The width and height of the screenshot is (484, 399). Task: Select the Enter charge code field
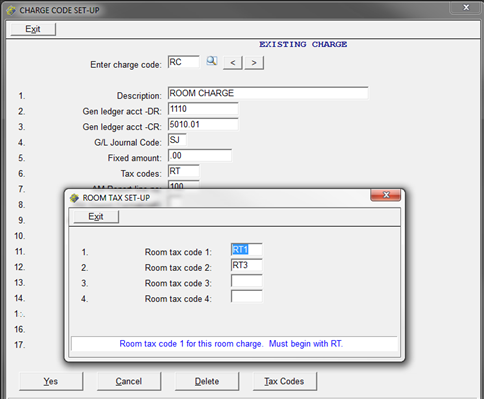point(184,62)
